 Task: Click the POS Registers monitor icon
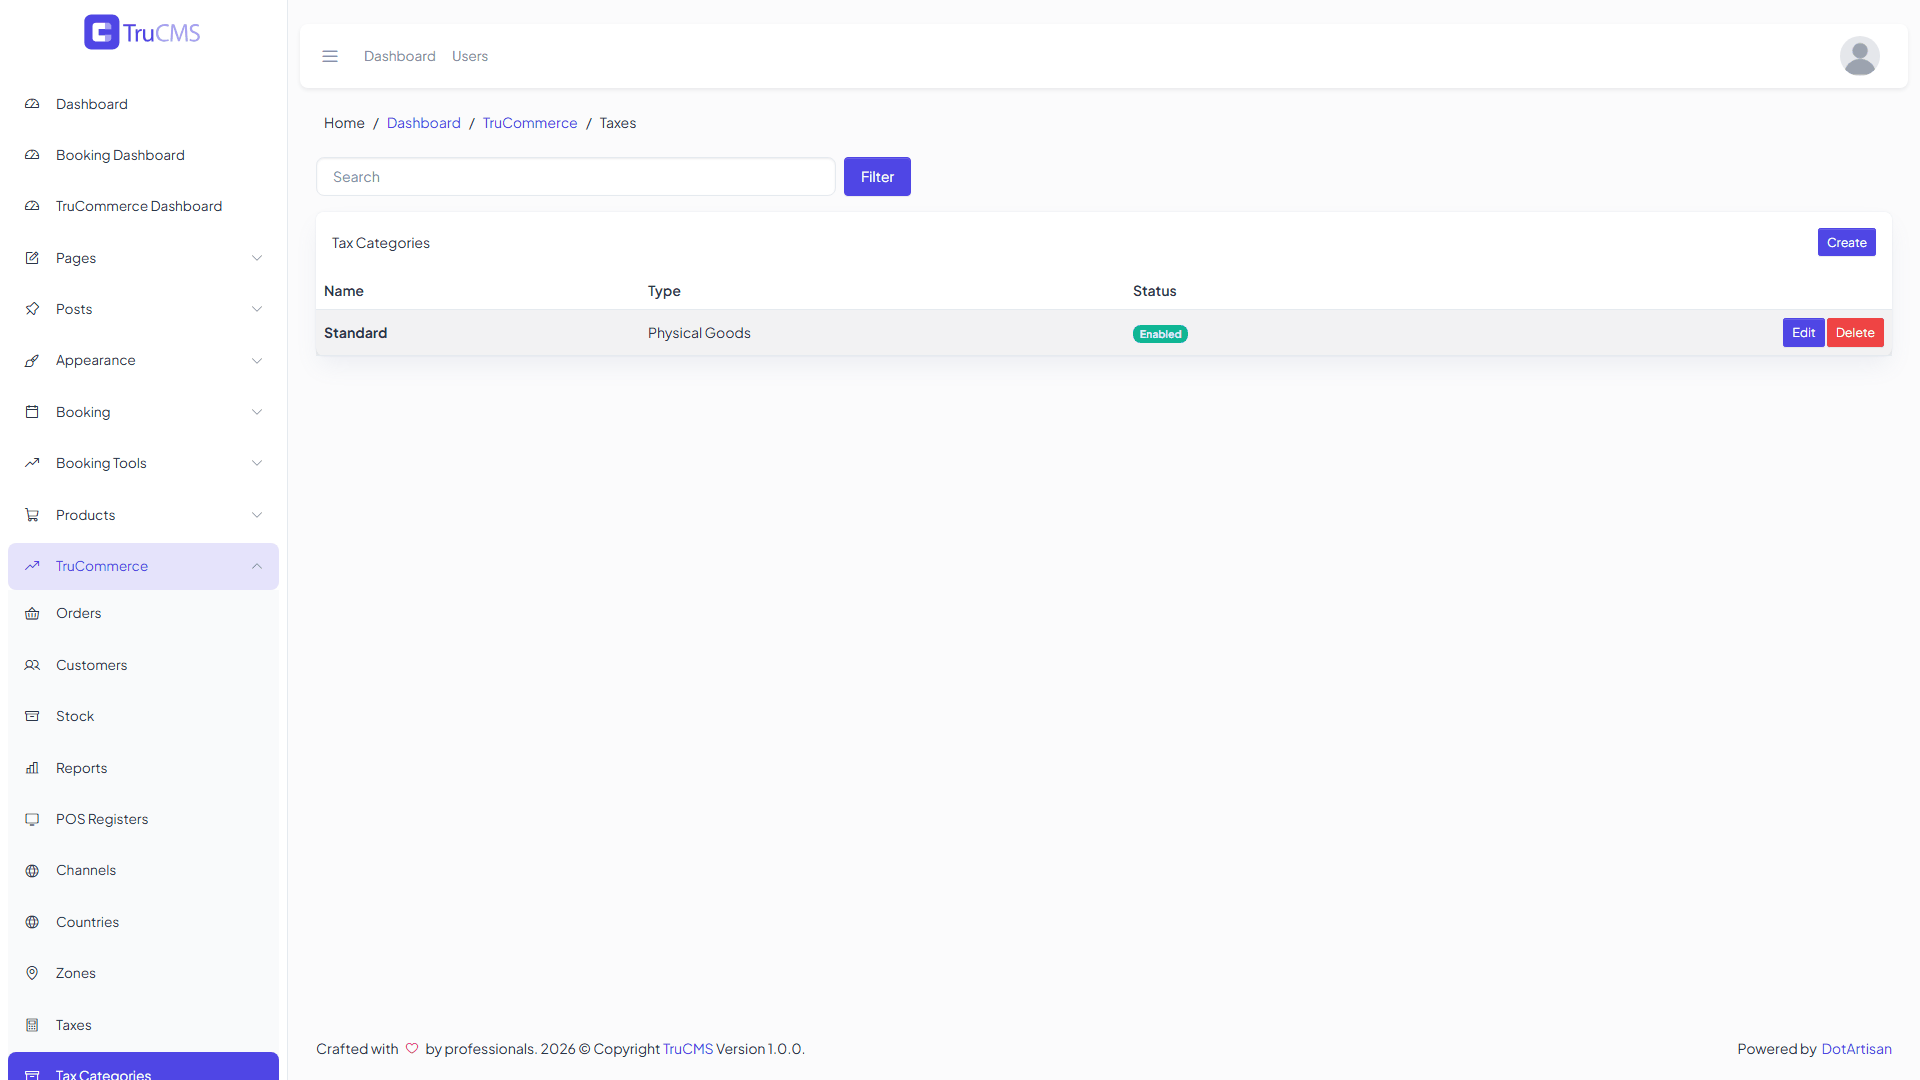point(32,819)
